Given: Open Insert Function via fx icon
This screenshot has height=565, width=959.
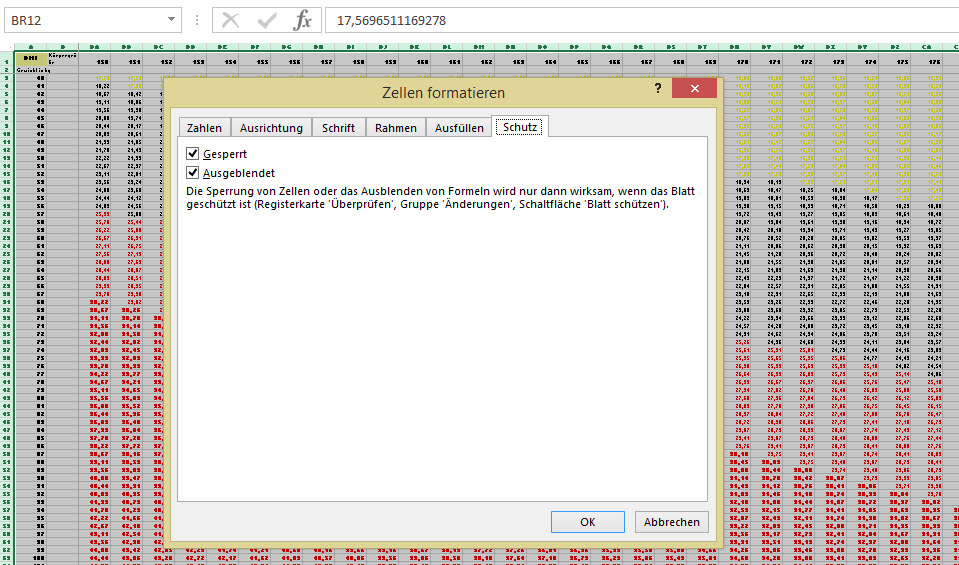Looking at the screenshot, I should (x=302, y=20).
